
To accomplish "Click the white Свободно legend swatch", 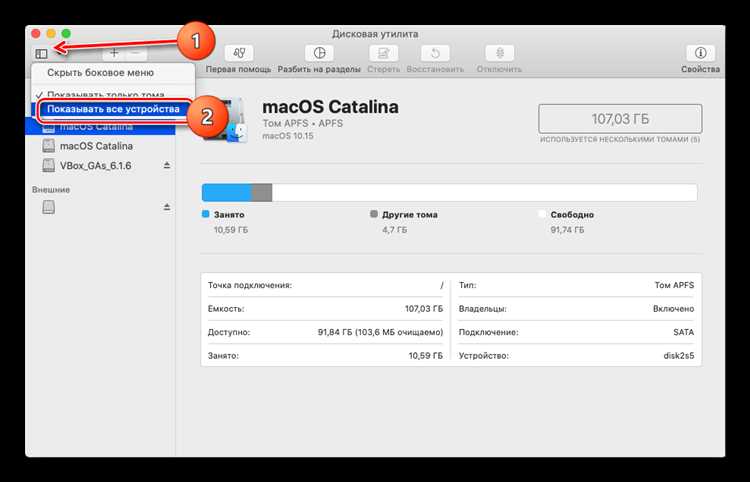I will 541,214.
